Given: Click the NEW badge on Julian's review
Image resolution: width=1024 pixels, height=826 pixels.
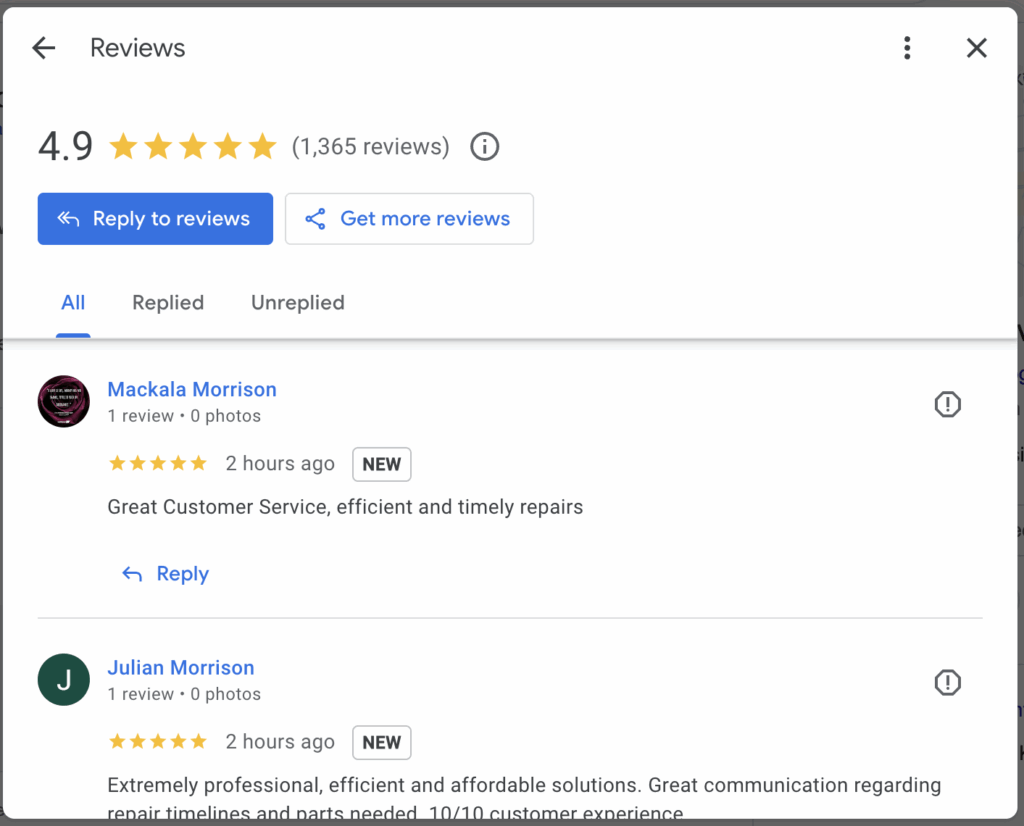Looking at the screenshot, I should click(381, 742).
